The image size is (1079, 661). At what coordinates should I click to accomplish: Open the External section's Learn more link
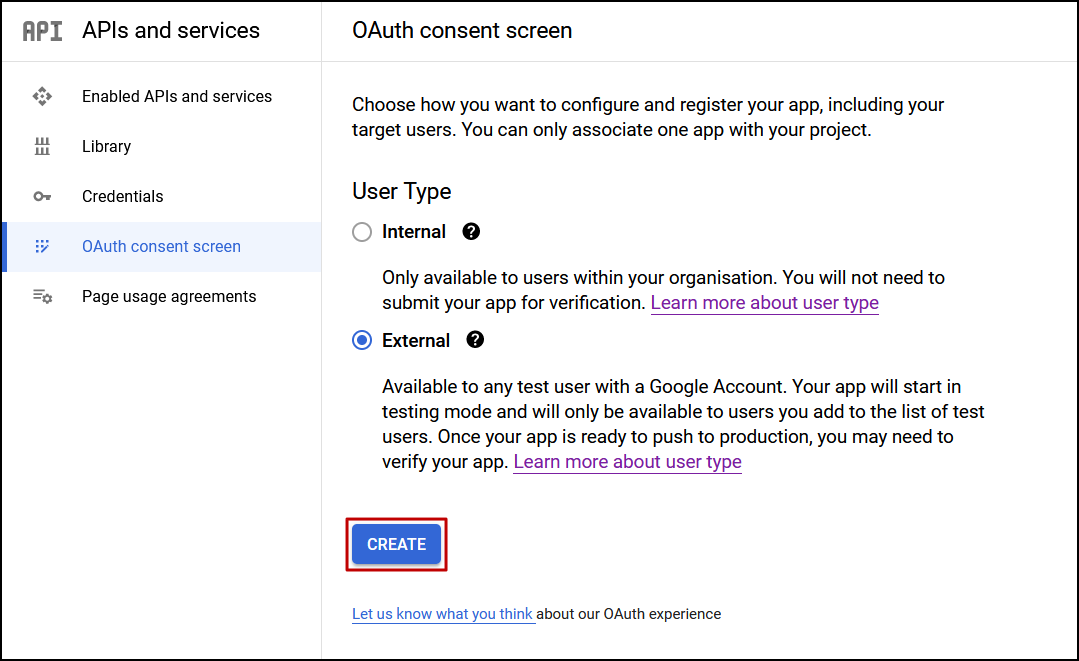(627, 461)
